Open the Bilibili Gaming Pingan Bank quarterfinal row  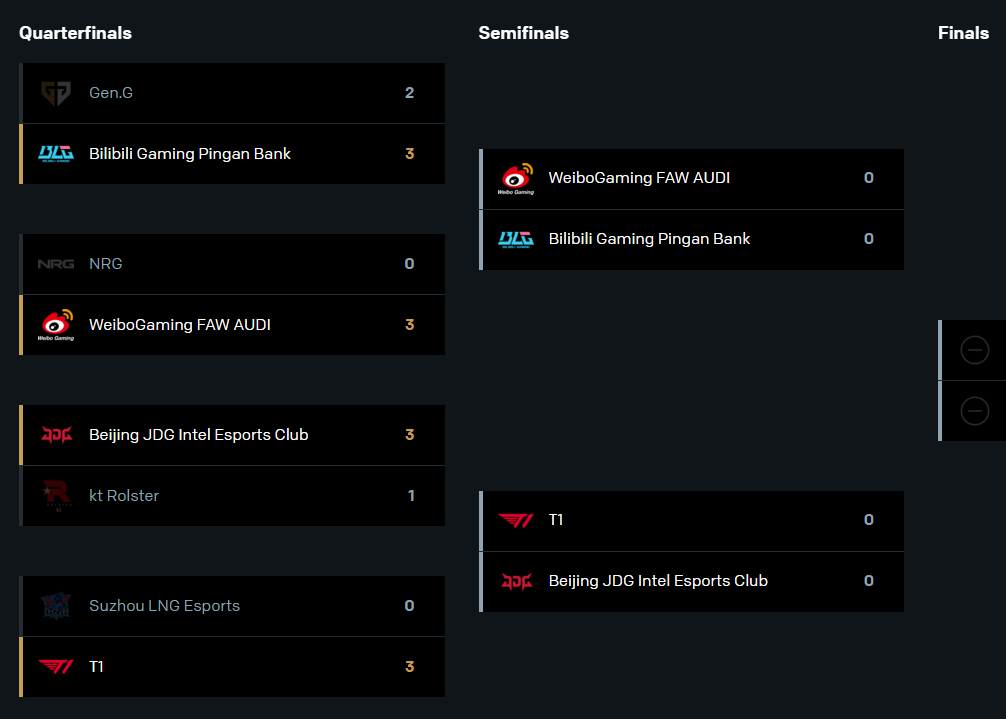pyautogui.click(x=190, y=154)
